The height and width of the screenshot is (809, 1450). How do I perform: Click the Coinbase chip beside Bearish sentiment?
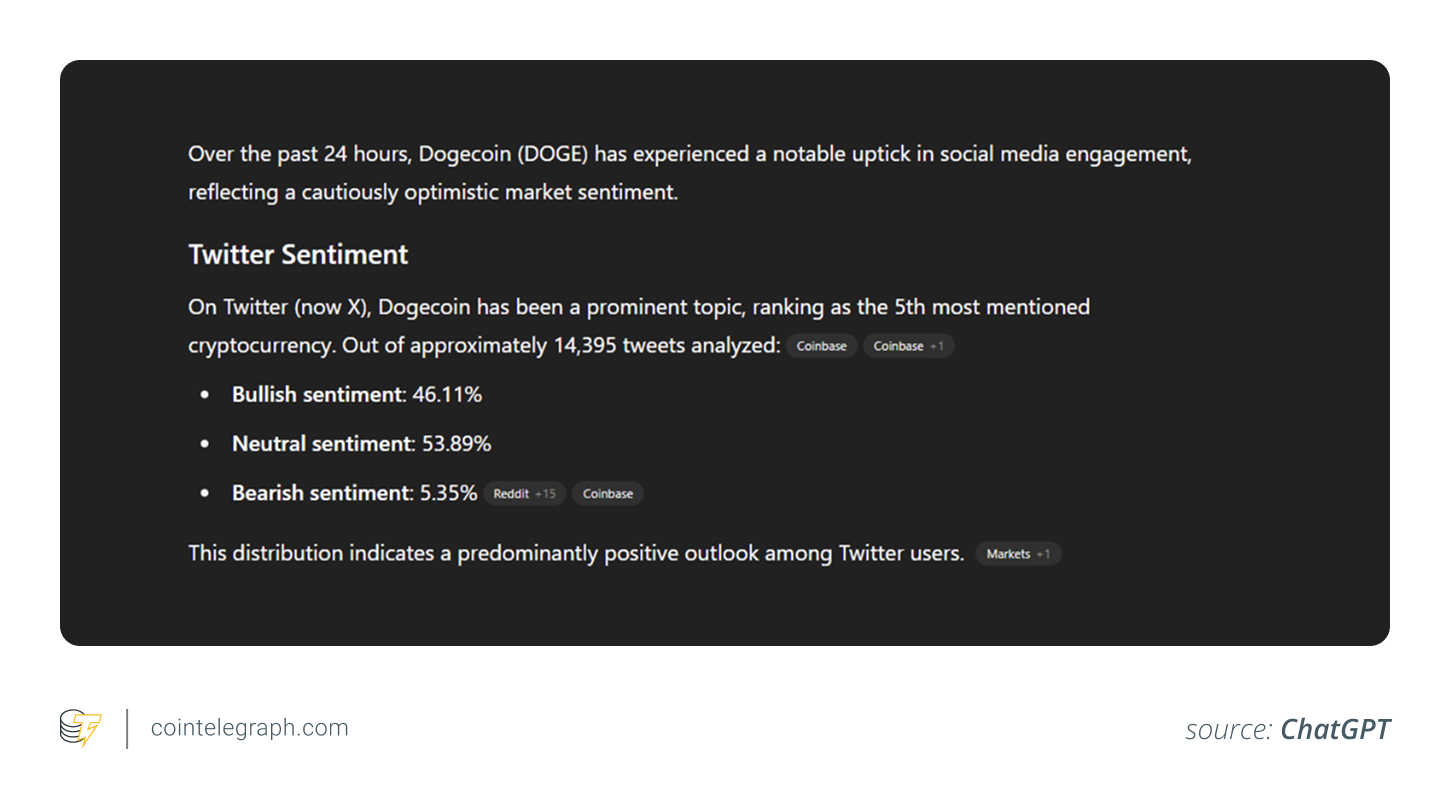[x=607, y=494]
